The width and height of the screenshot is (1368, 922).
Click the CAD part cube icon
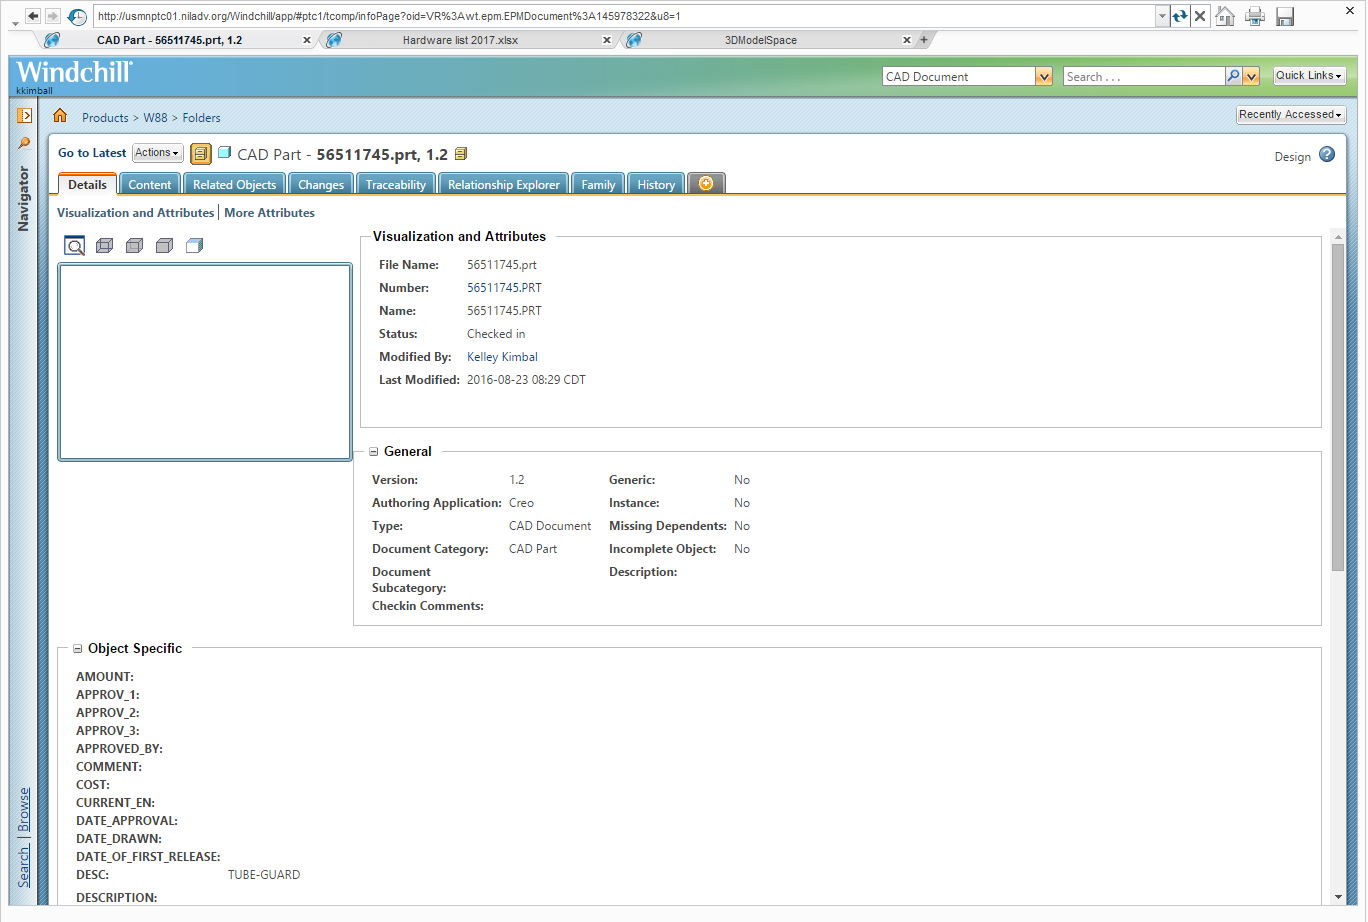pyautogui.click(x=225, y=153)
